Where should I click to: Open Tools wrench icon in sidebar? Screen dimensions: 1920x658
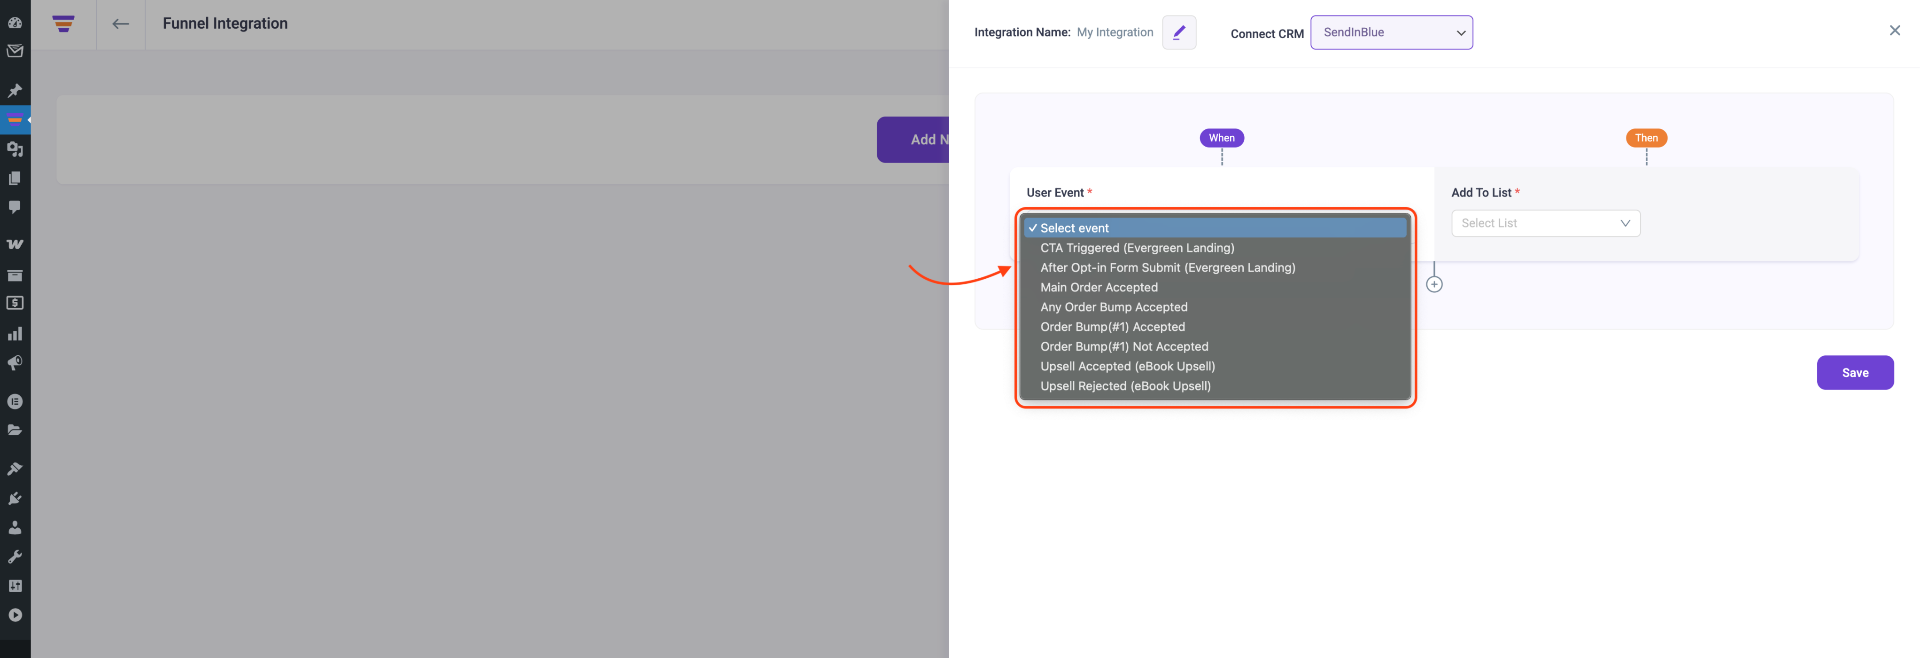click(15, 557)
